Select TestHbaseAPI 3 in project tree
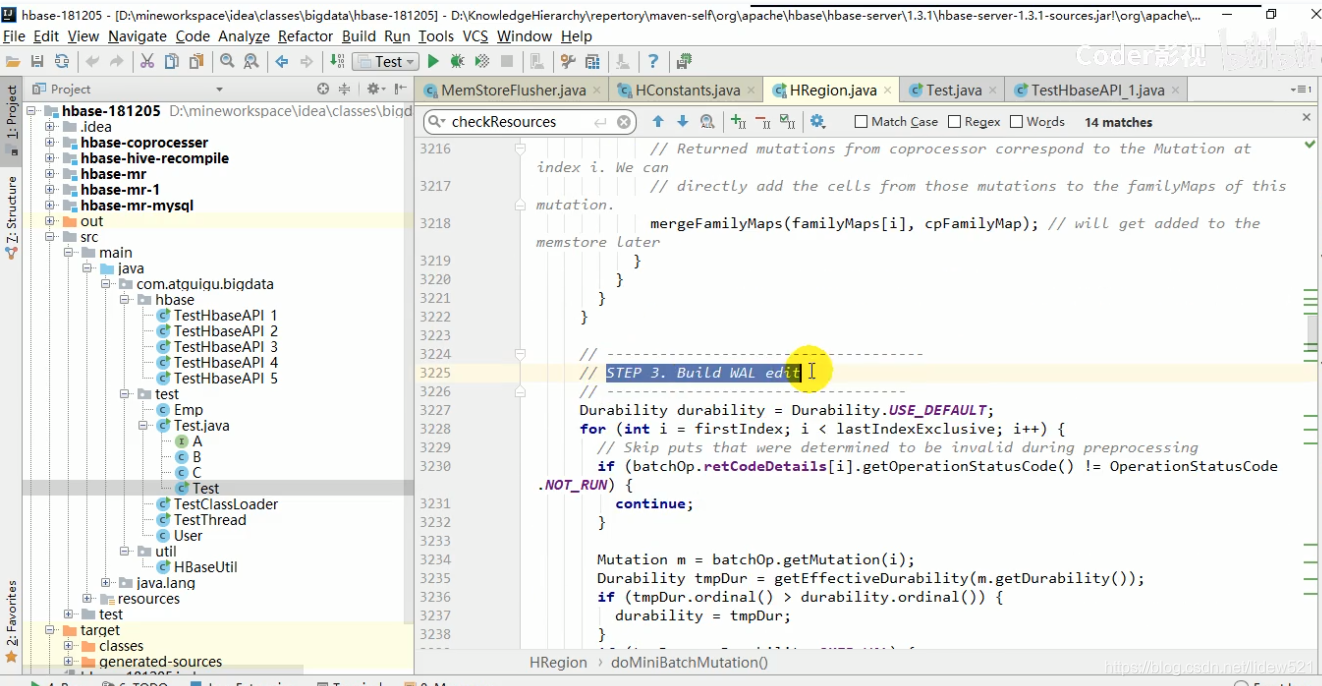 [x=225, y=347]
